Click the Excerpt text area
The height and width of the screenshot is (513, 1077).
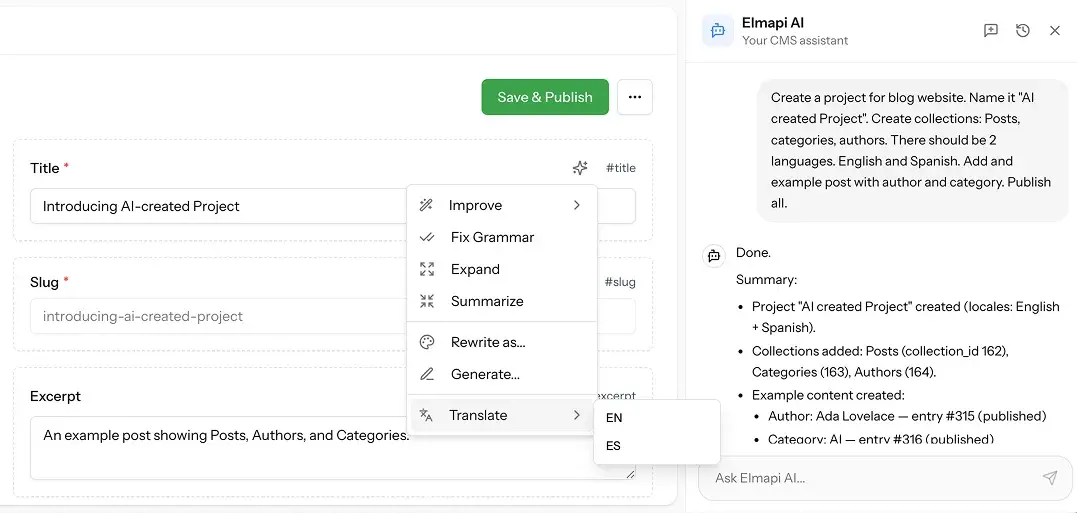click(x=332, y=448)
